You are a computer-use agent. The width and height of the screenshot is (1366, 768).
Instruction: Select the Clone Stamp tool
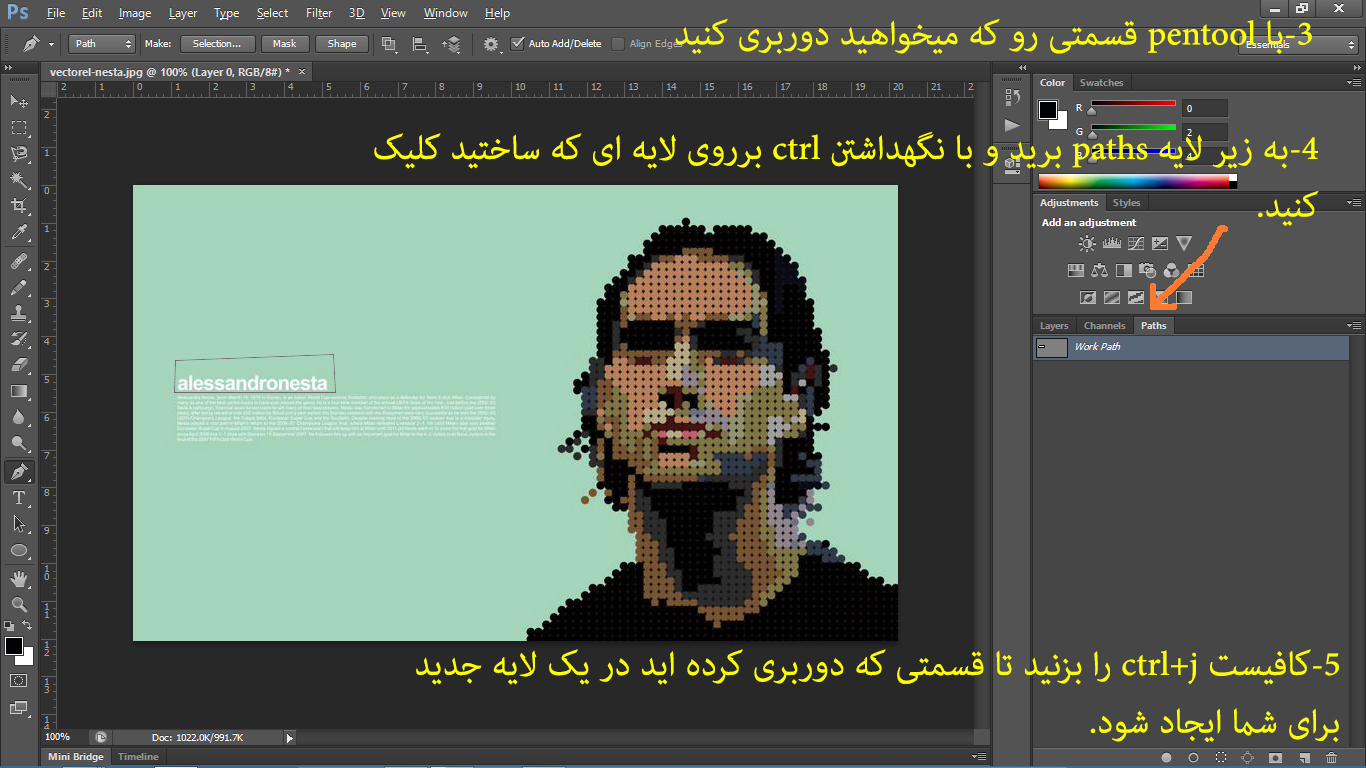pos(19,314)
